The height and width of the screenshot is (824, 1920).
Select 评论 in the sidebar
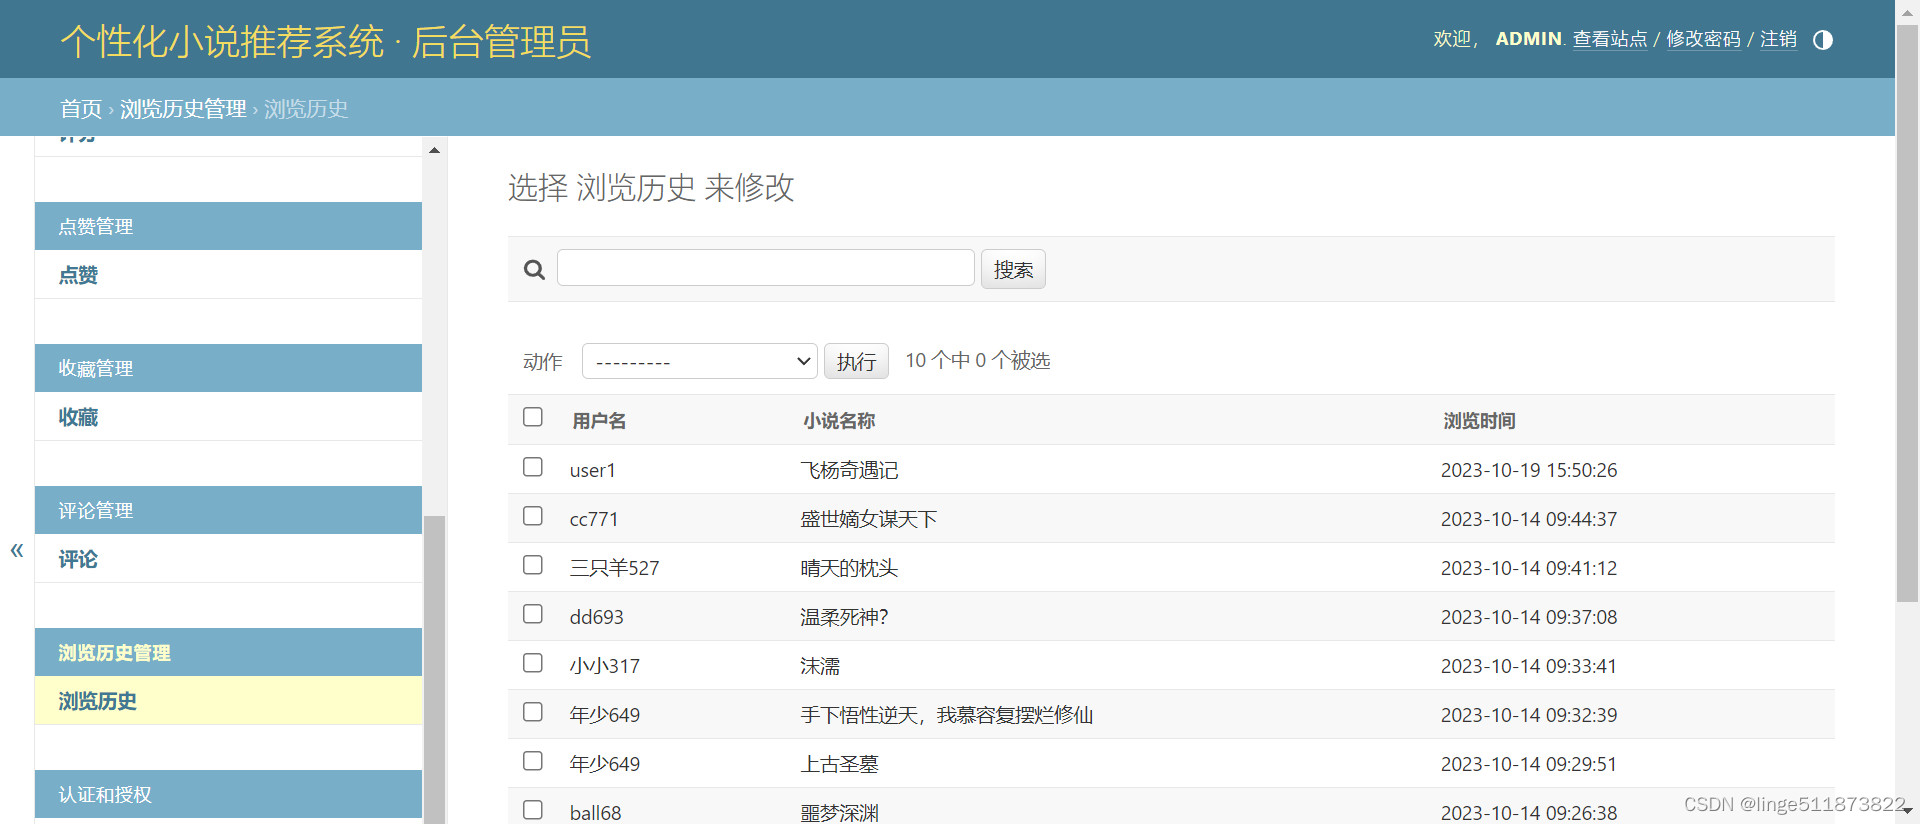click(78, 559)
